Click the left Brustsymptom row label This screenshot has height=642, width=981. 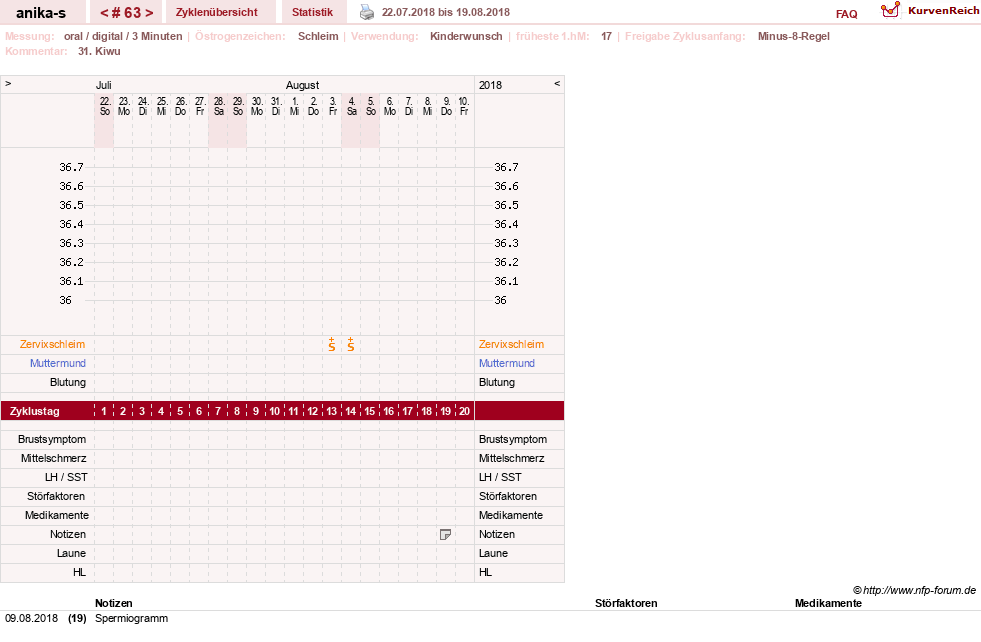pos(52,439)
